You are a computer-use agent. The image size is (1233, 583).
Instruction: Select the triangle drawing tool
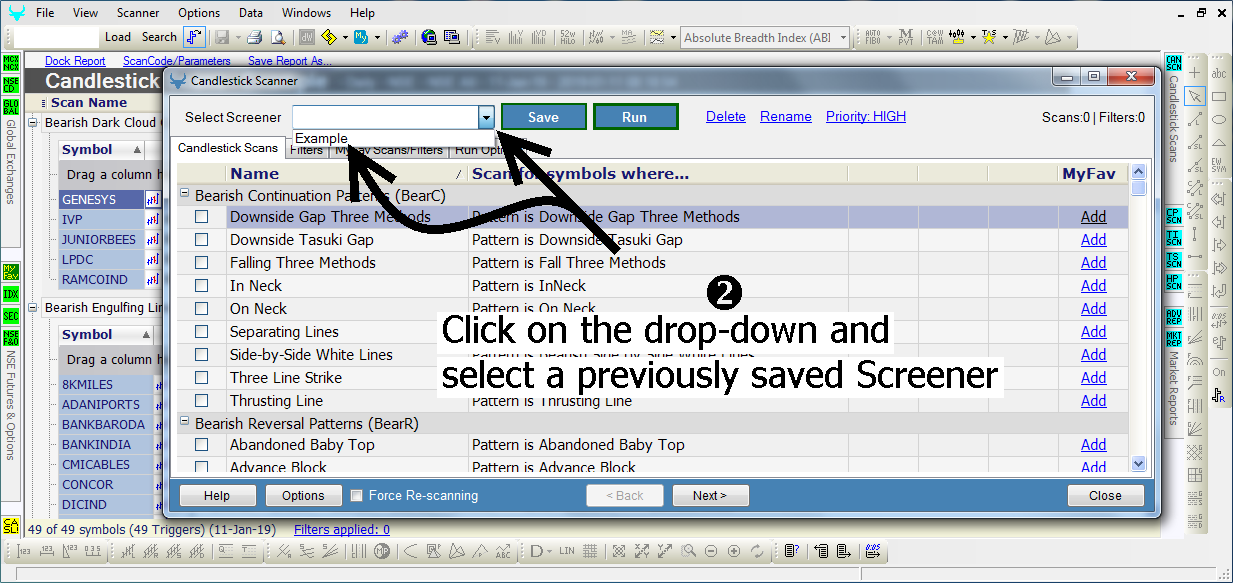[x=1219, y=142]
